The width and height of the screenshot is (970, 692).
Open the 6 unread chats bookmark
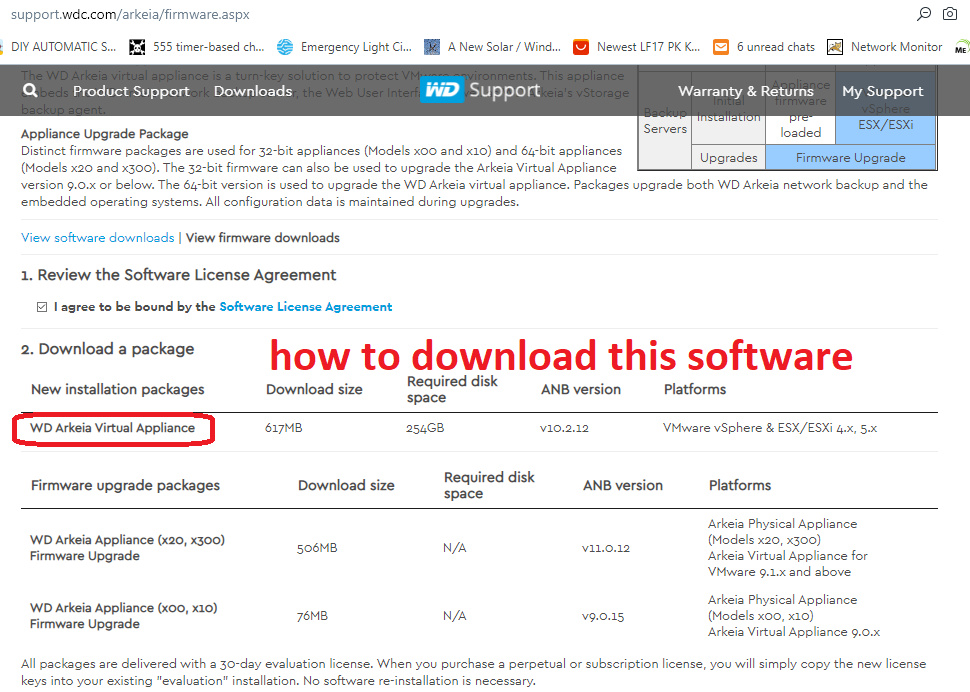764,47
